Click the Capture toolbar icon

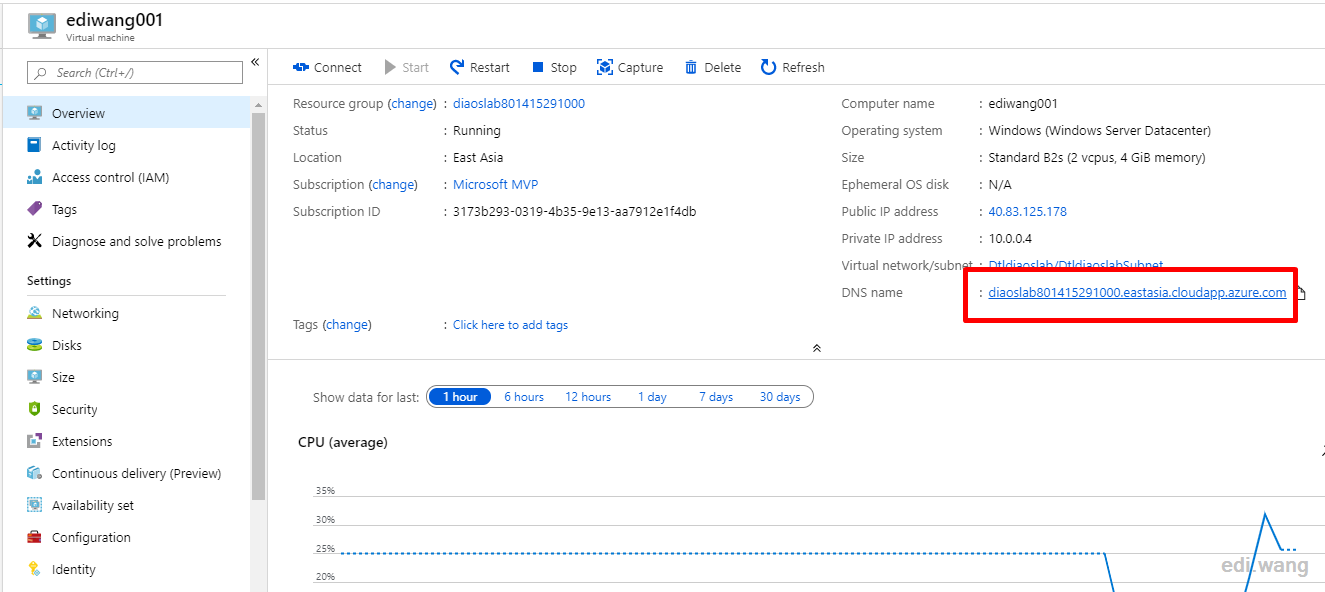click(605, 67)
